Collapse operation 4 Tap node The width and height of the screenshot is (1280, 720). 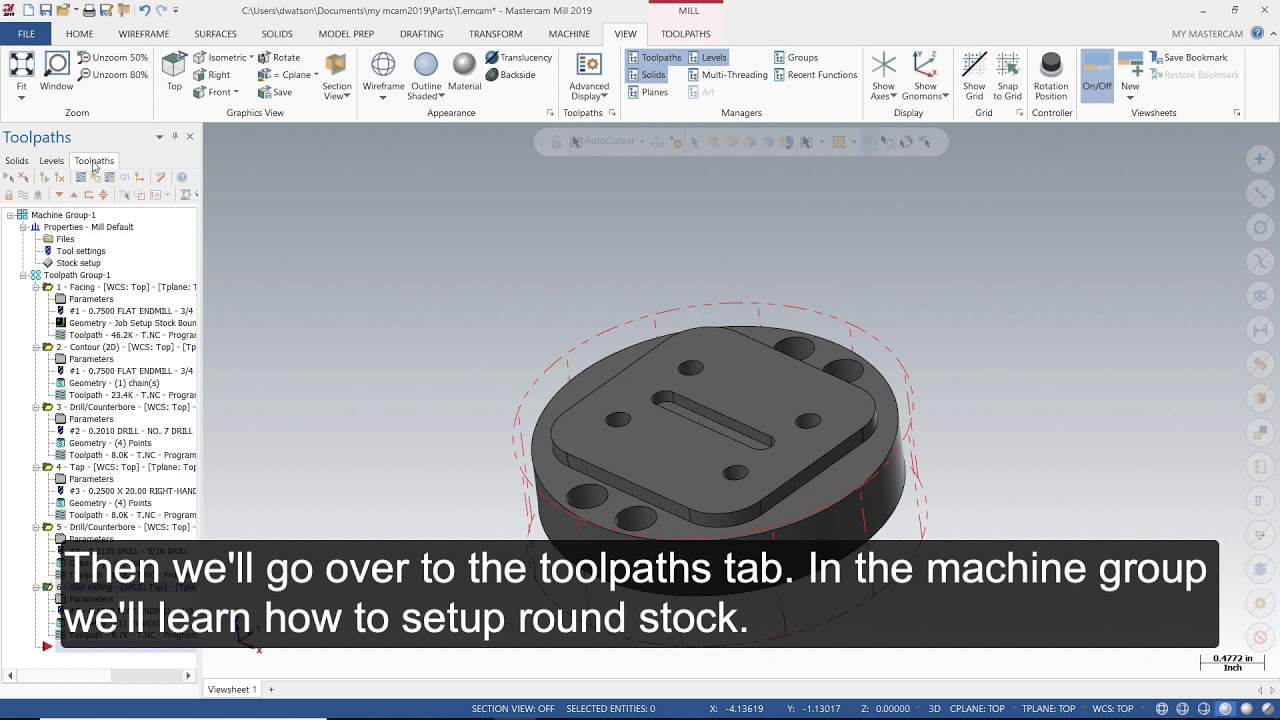36,467
